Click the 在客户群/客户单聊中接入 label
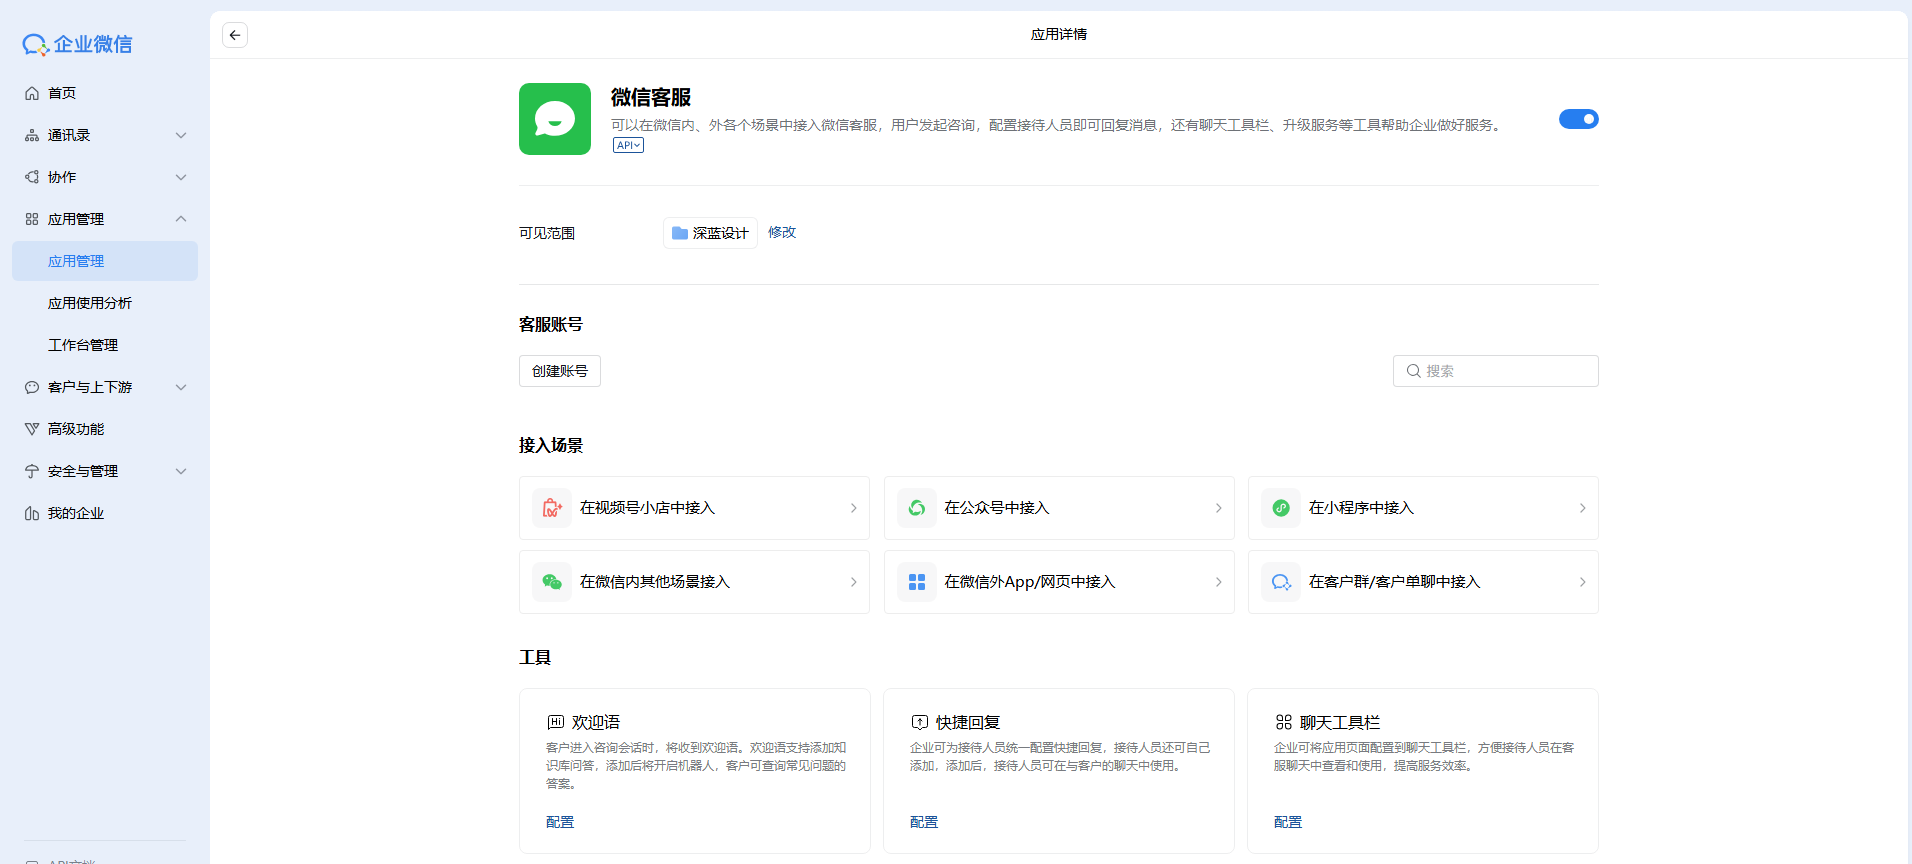 coord(1394,582)
